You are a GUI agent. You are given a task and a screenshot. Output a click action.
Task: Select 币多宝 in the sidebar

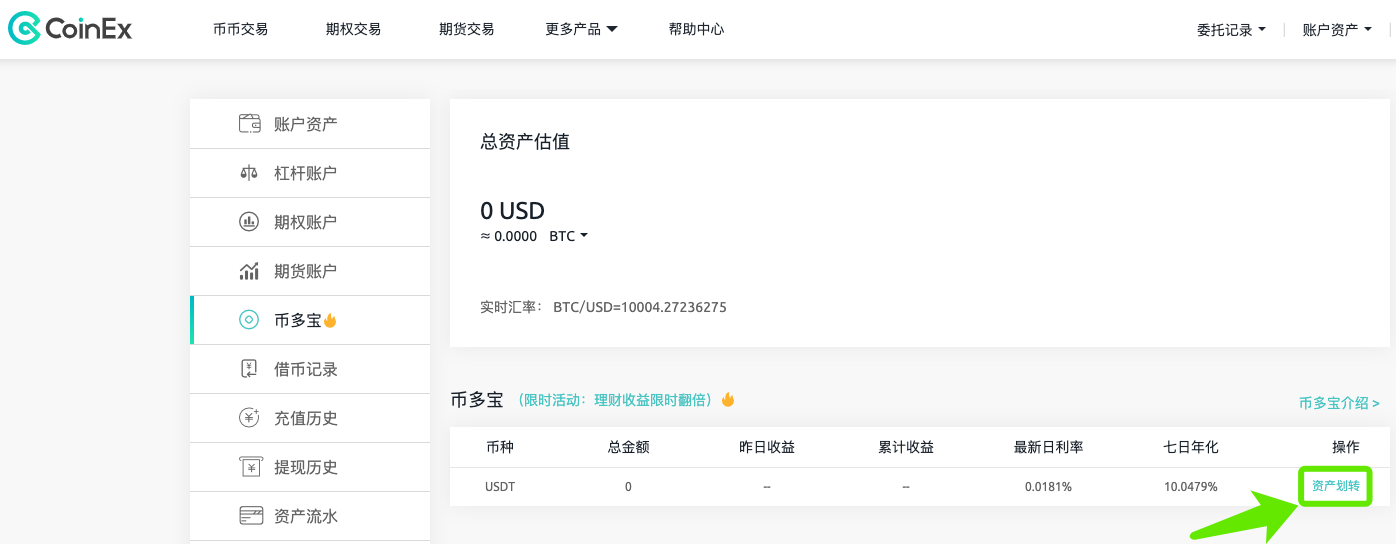click(x=310, y=320)
